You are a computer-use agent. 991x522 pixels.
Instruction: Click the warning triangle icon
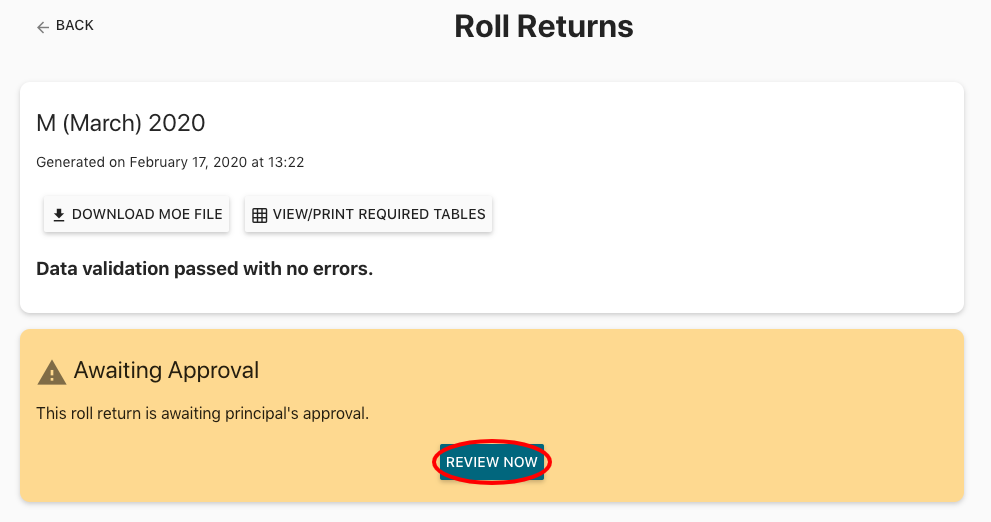pos(51,373)
